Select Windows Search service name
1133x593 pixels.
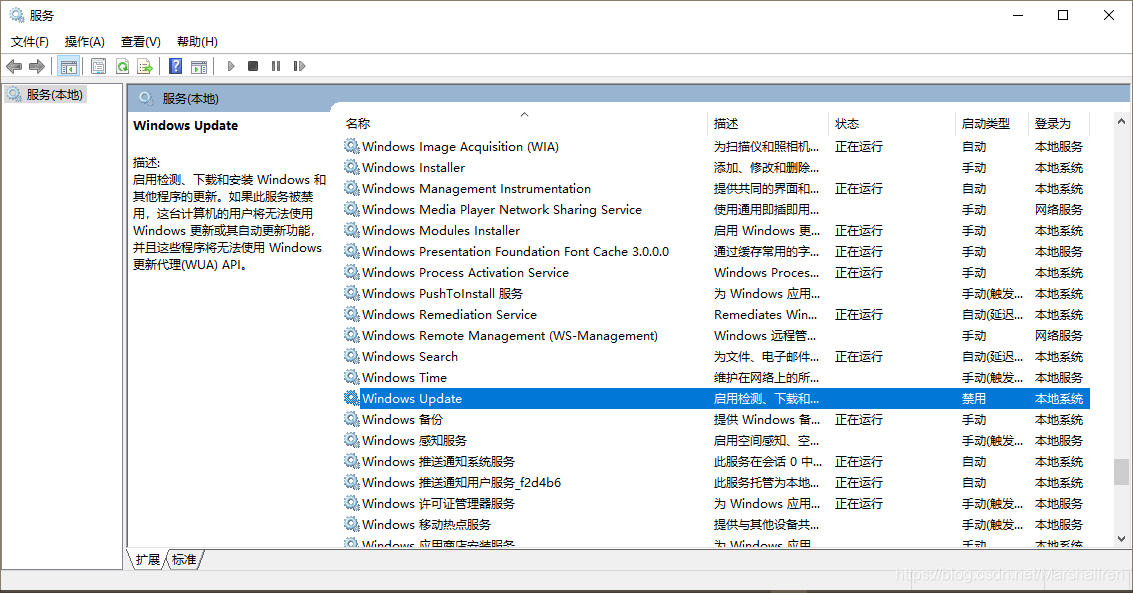(x=410, y=357)
